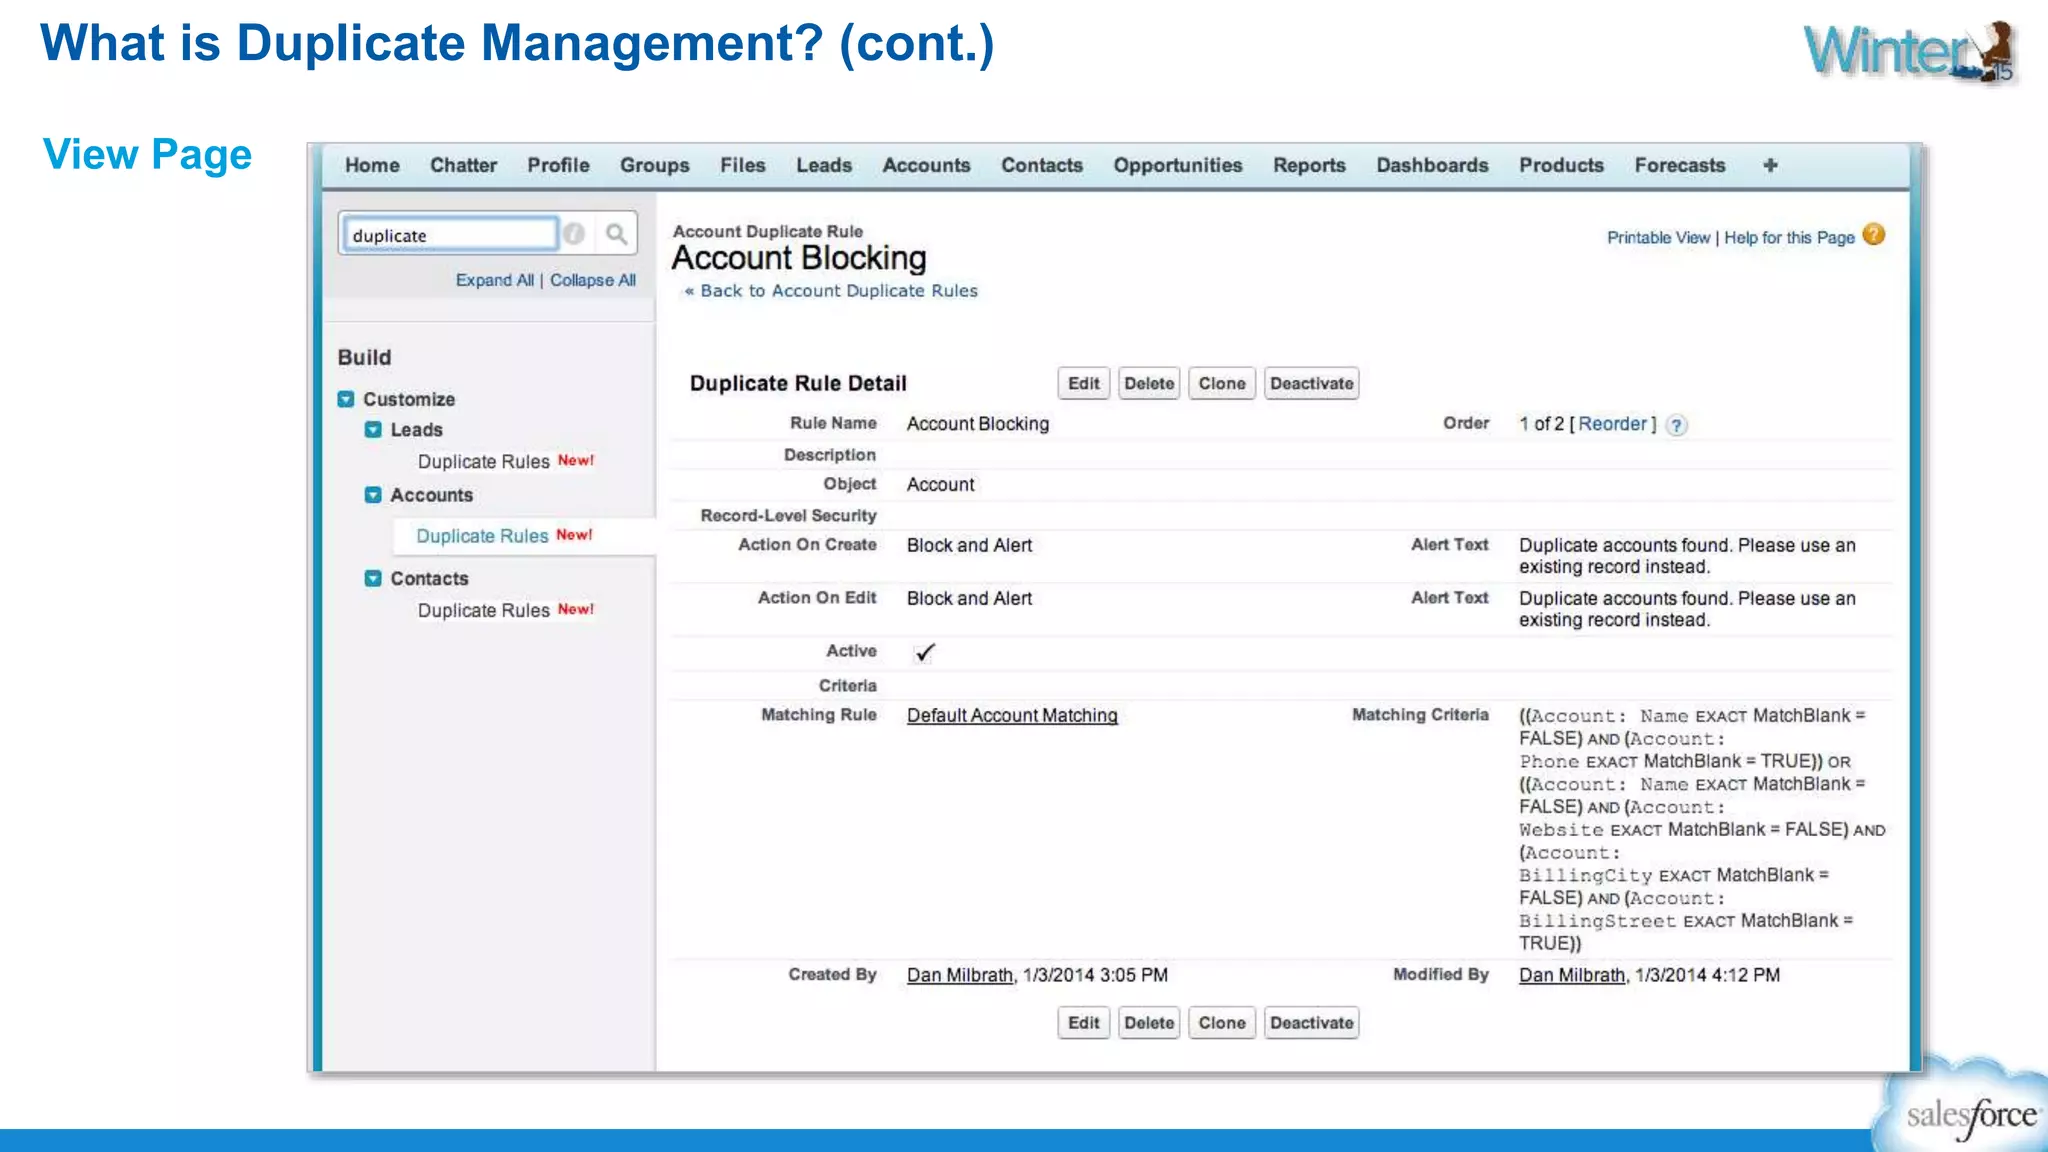
Task: Open the Opportunities tab
Action: click(1178, 165)
